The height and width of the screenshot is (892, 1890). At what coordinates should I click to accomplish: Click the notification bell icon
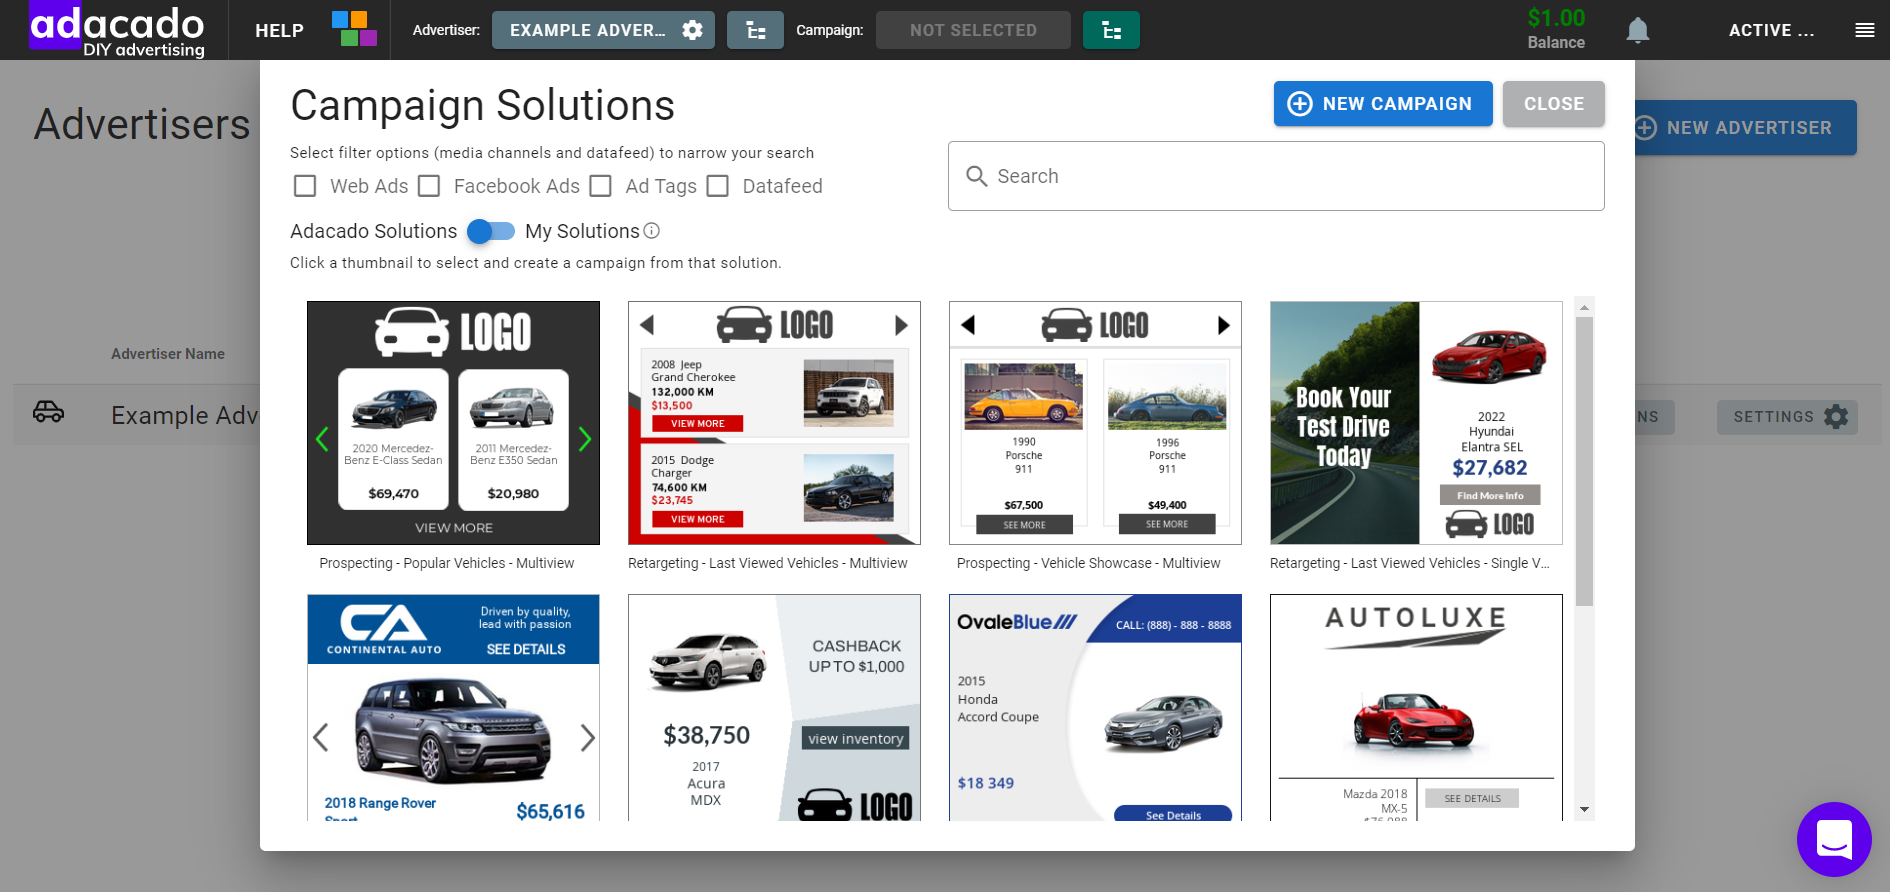pos(1637,31)
